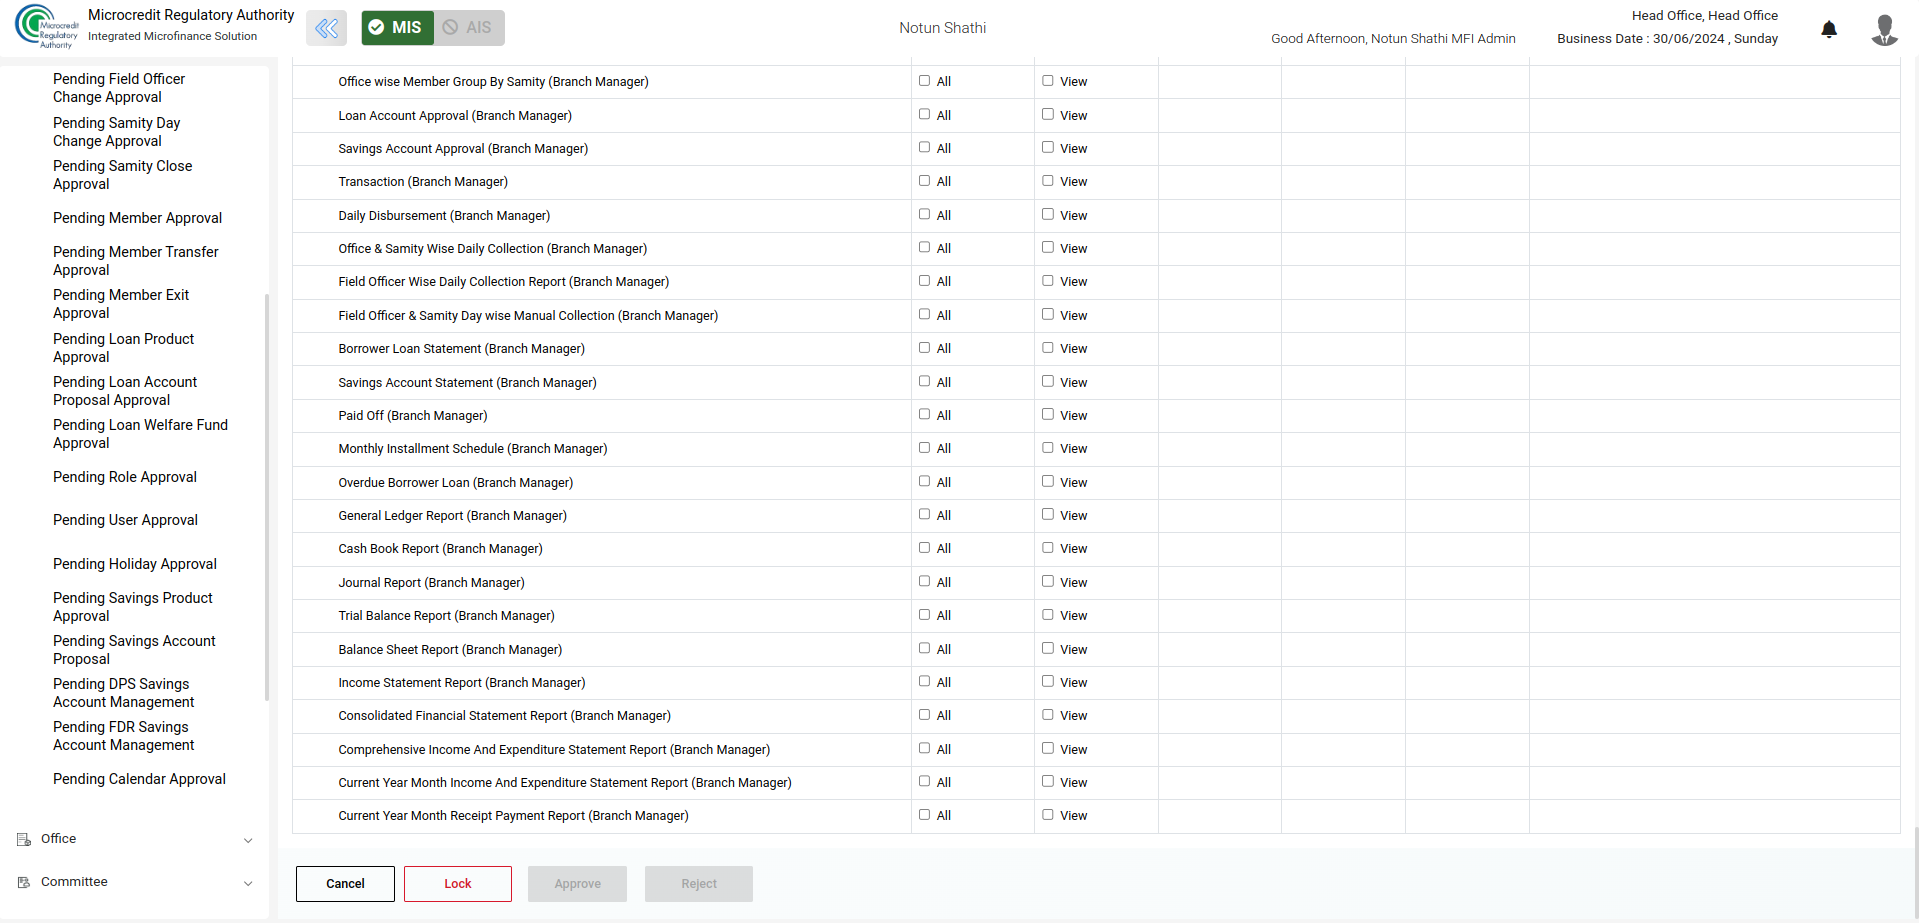Open Pending User Approval
Viewport: 1919px width, 923px height.
click(126, 520)
